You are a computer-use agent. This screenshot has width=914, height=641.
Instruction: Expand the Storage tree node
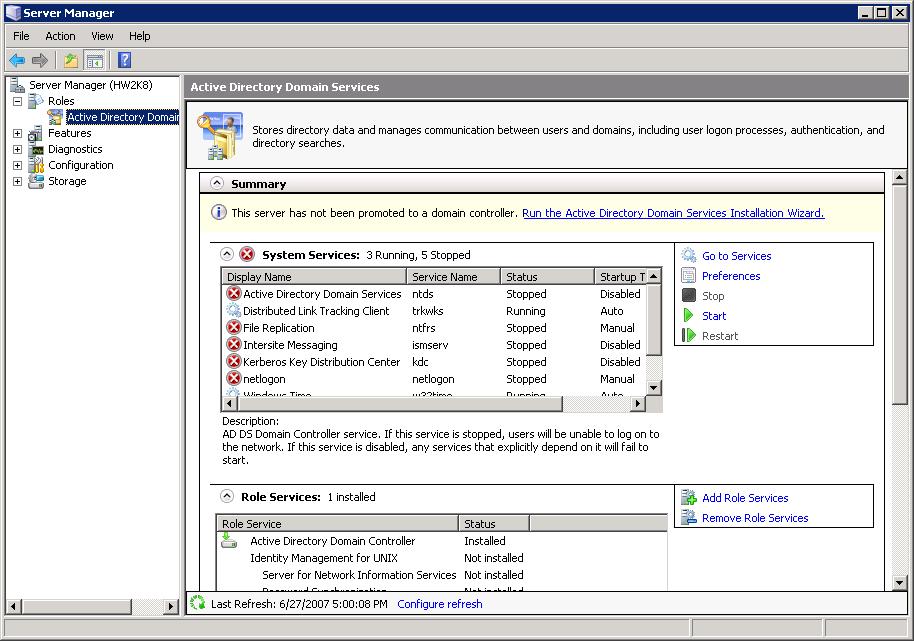(17, 181)
